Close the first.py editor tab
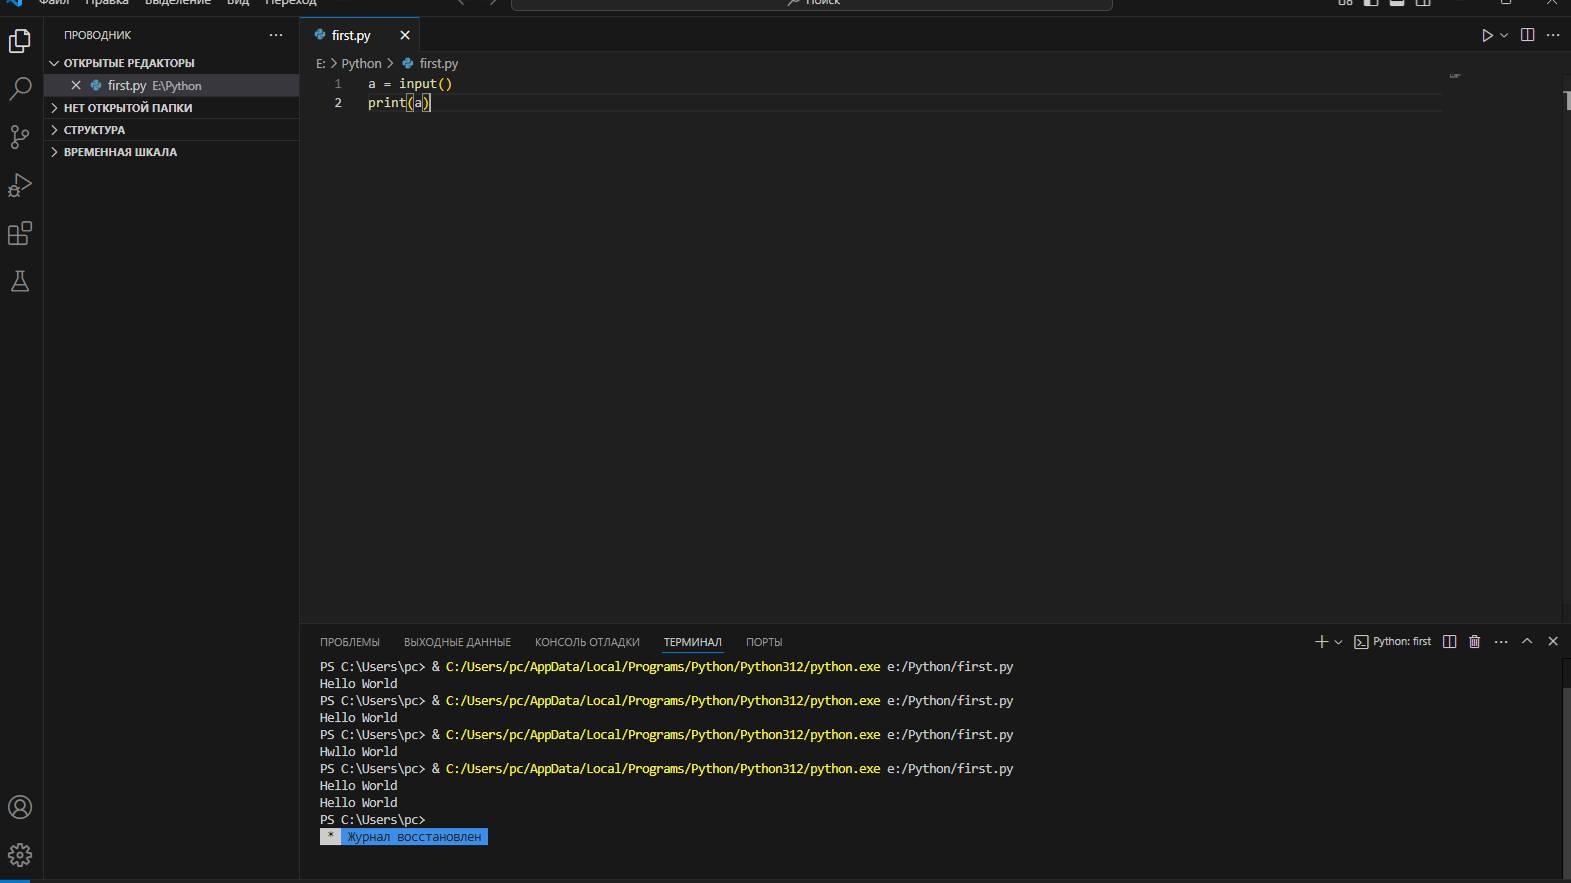Viewport: 1571px width, 883px height. coord(405,35)
